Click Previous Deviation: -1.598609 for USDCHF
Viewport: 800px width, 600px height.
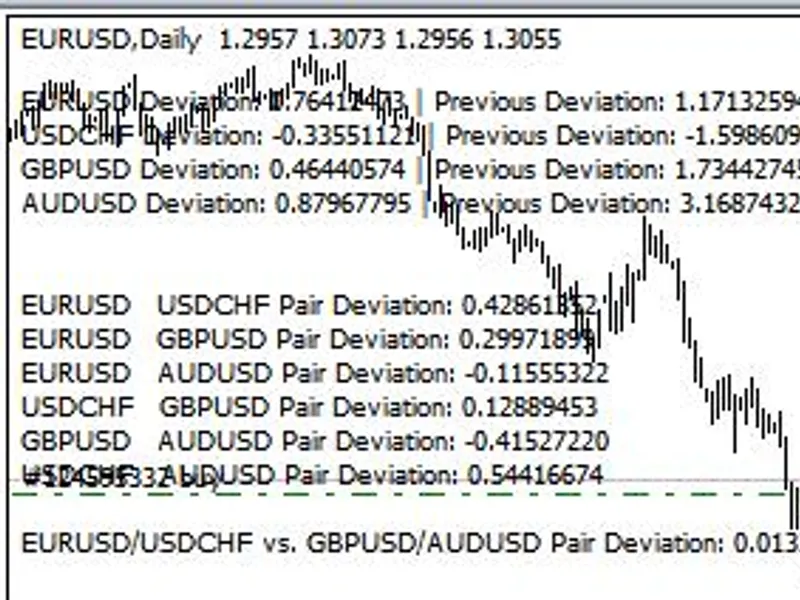tap(622, 136)
